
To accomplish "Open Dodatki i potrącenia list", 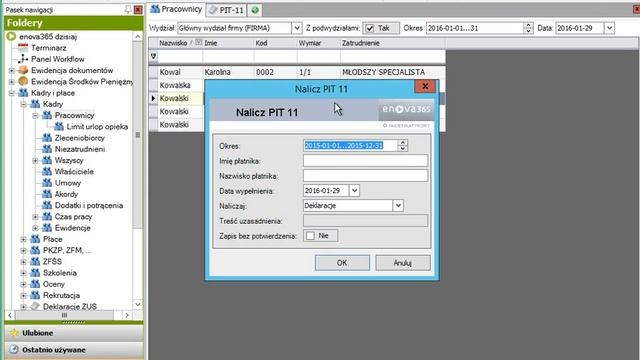I will (x=89, y=205).
